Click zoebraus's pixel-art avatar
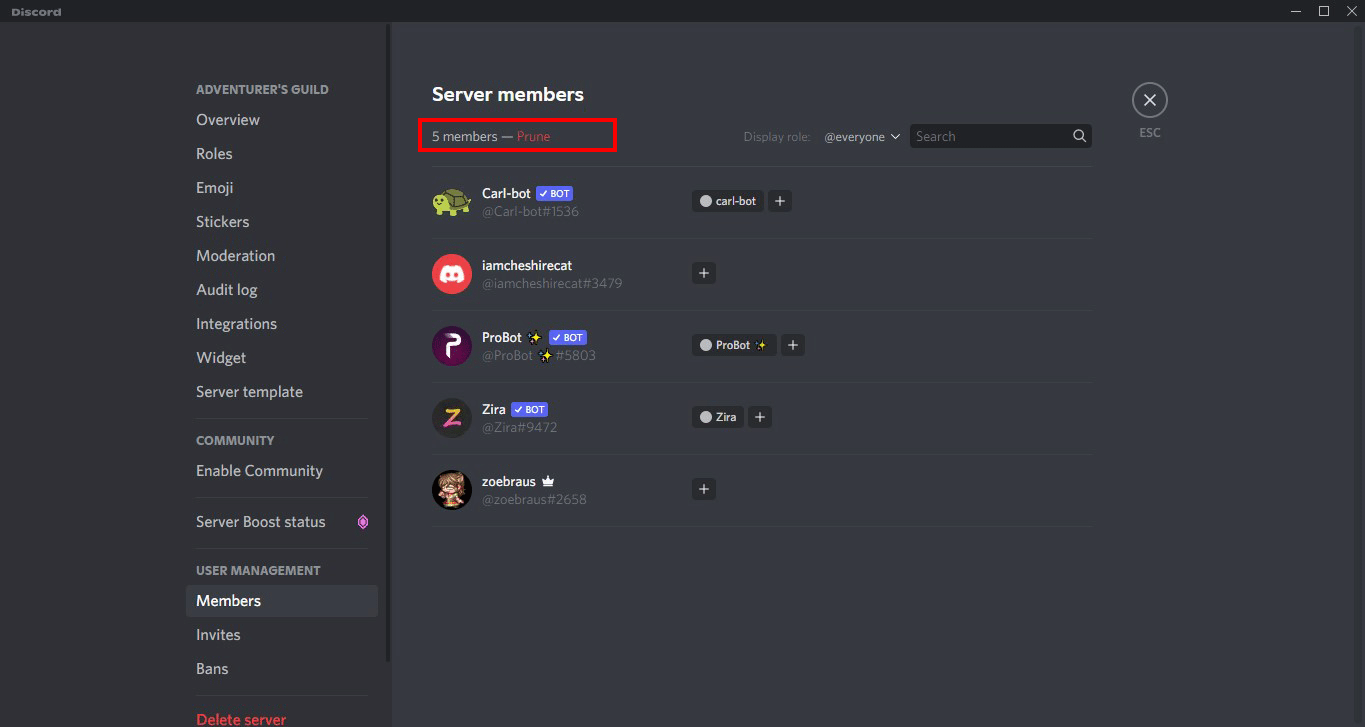The width and height of the screenshot is (1365, 727). click(x=452, y=490)
